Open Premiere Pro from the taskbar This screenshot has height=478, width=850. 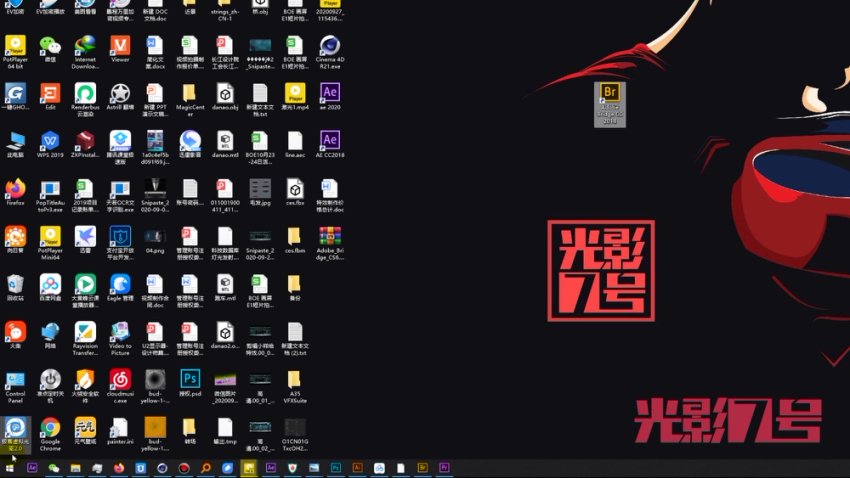pyautogui.click(x=444, y=468)
